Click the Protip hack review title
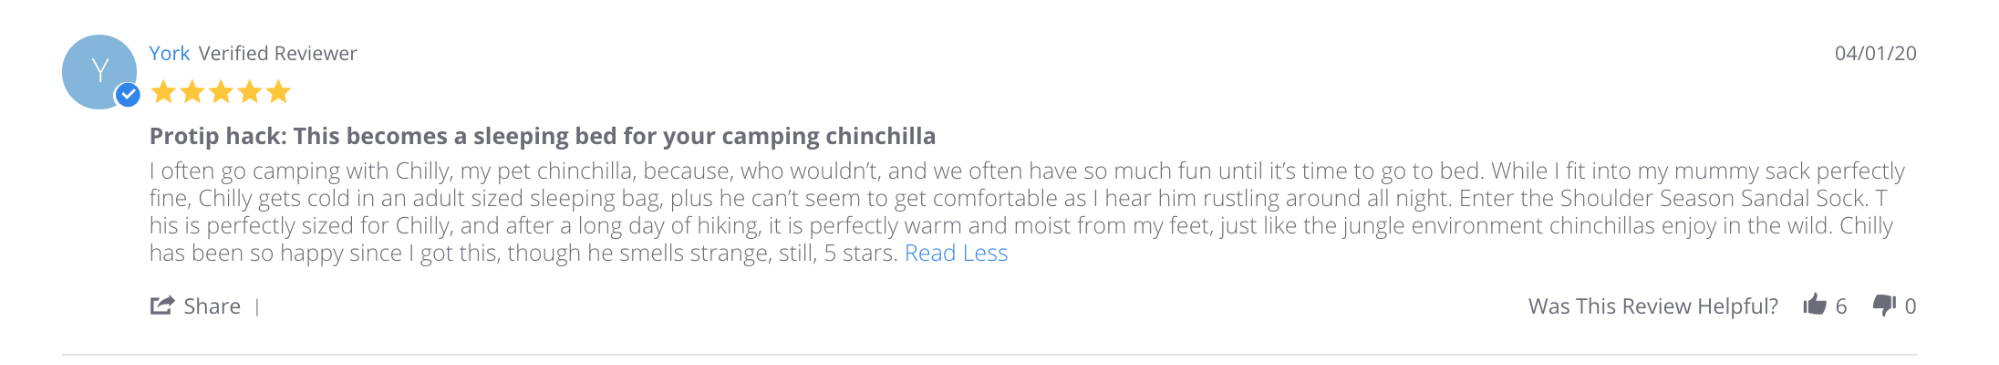This screenshot has width=1999, height=365. coord(543,136)
